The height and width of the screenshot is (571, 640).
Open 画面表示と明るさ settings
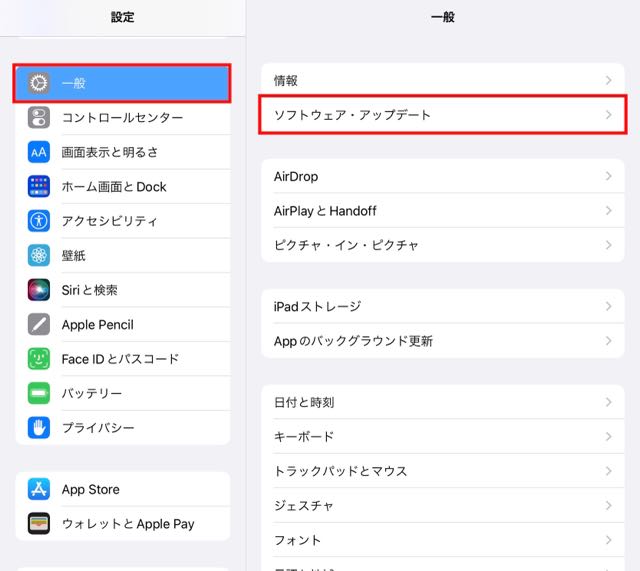pos(122,152)
